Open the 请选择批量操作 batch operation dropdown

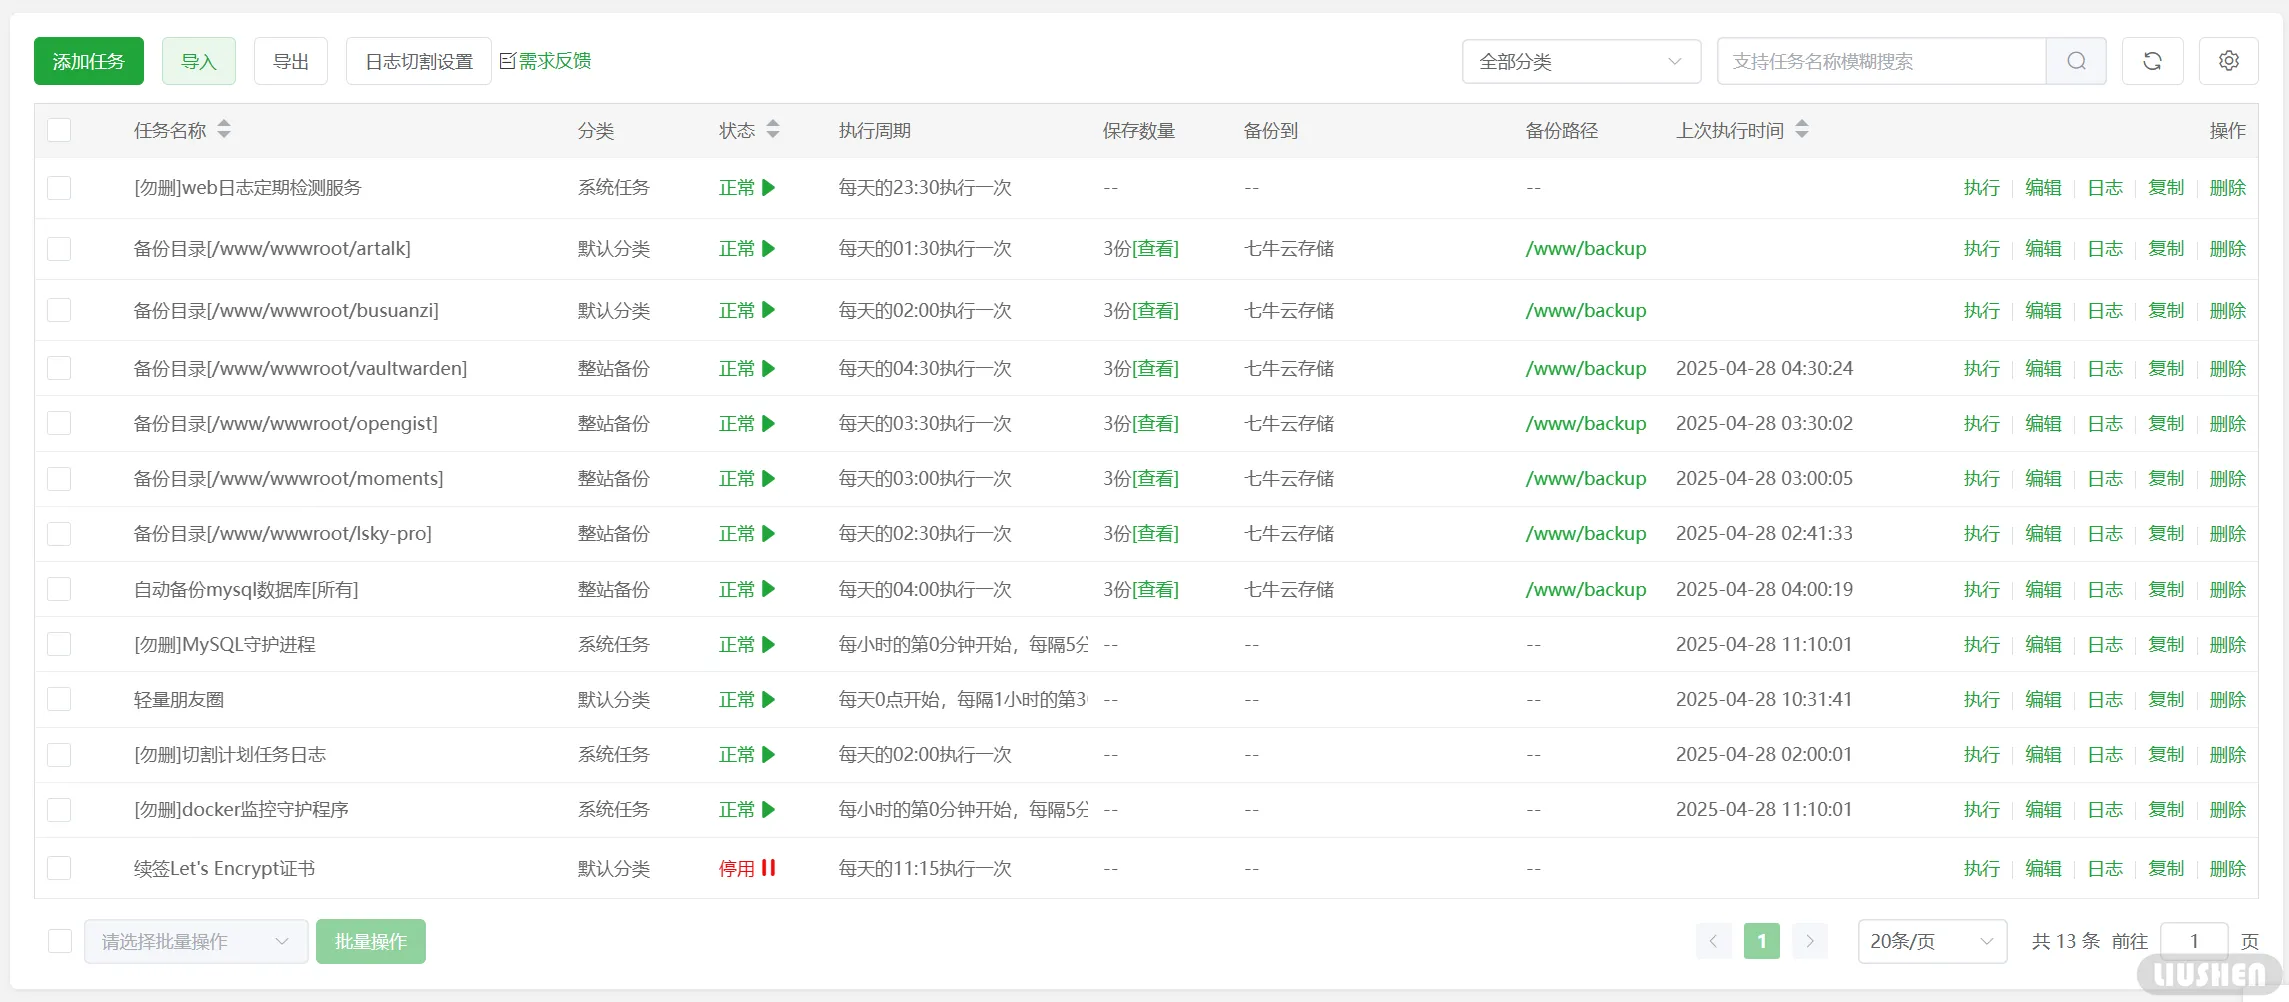click(x=195, y=941)
